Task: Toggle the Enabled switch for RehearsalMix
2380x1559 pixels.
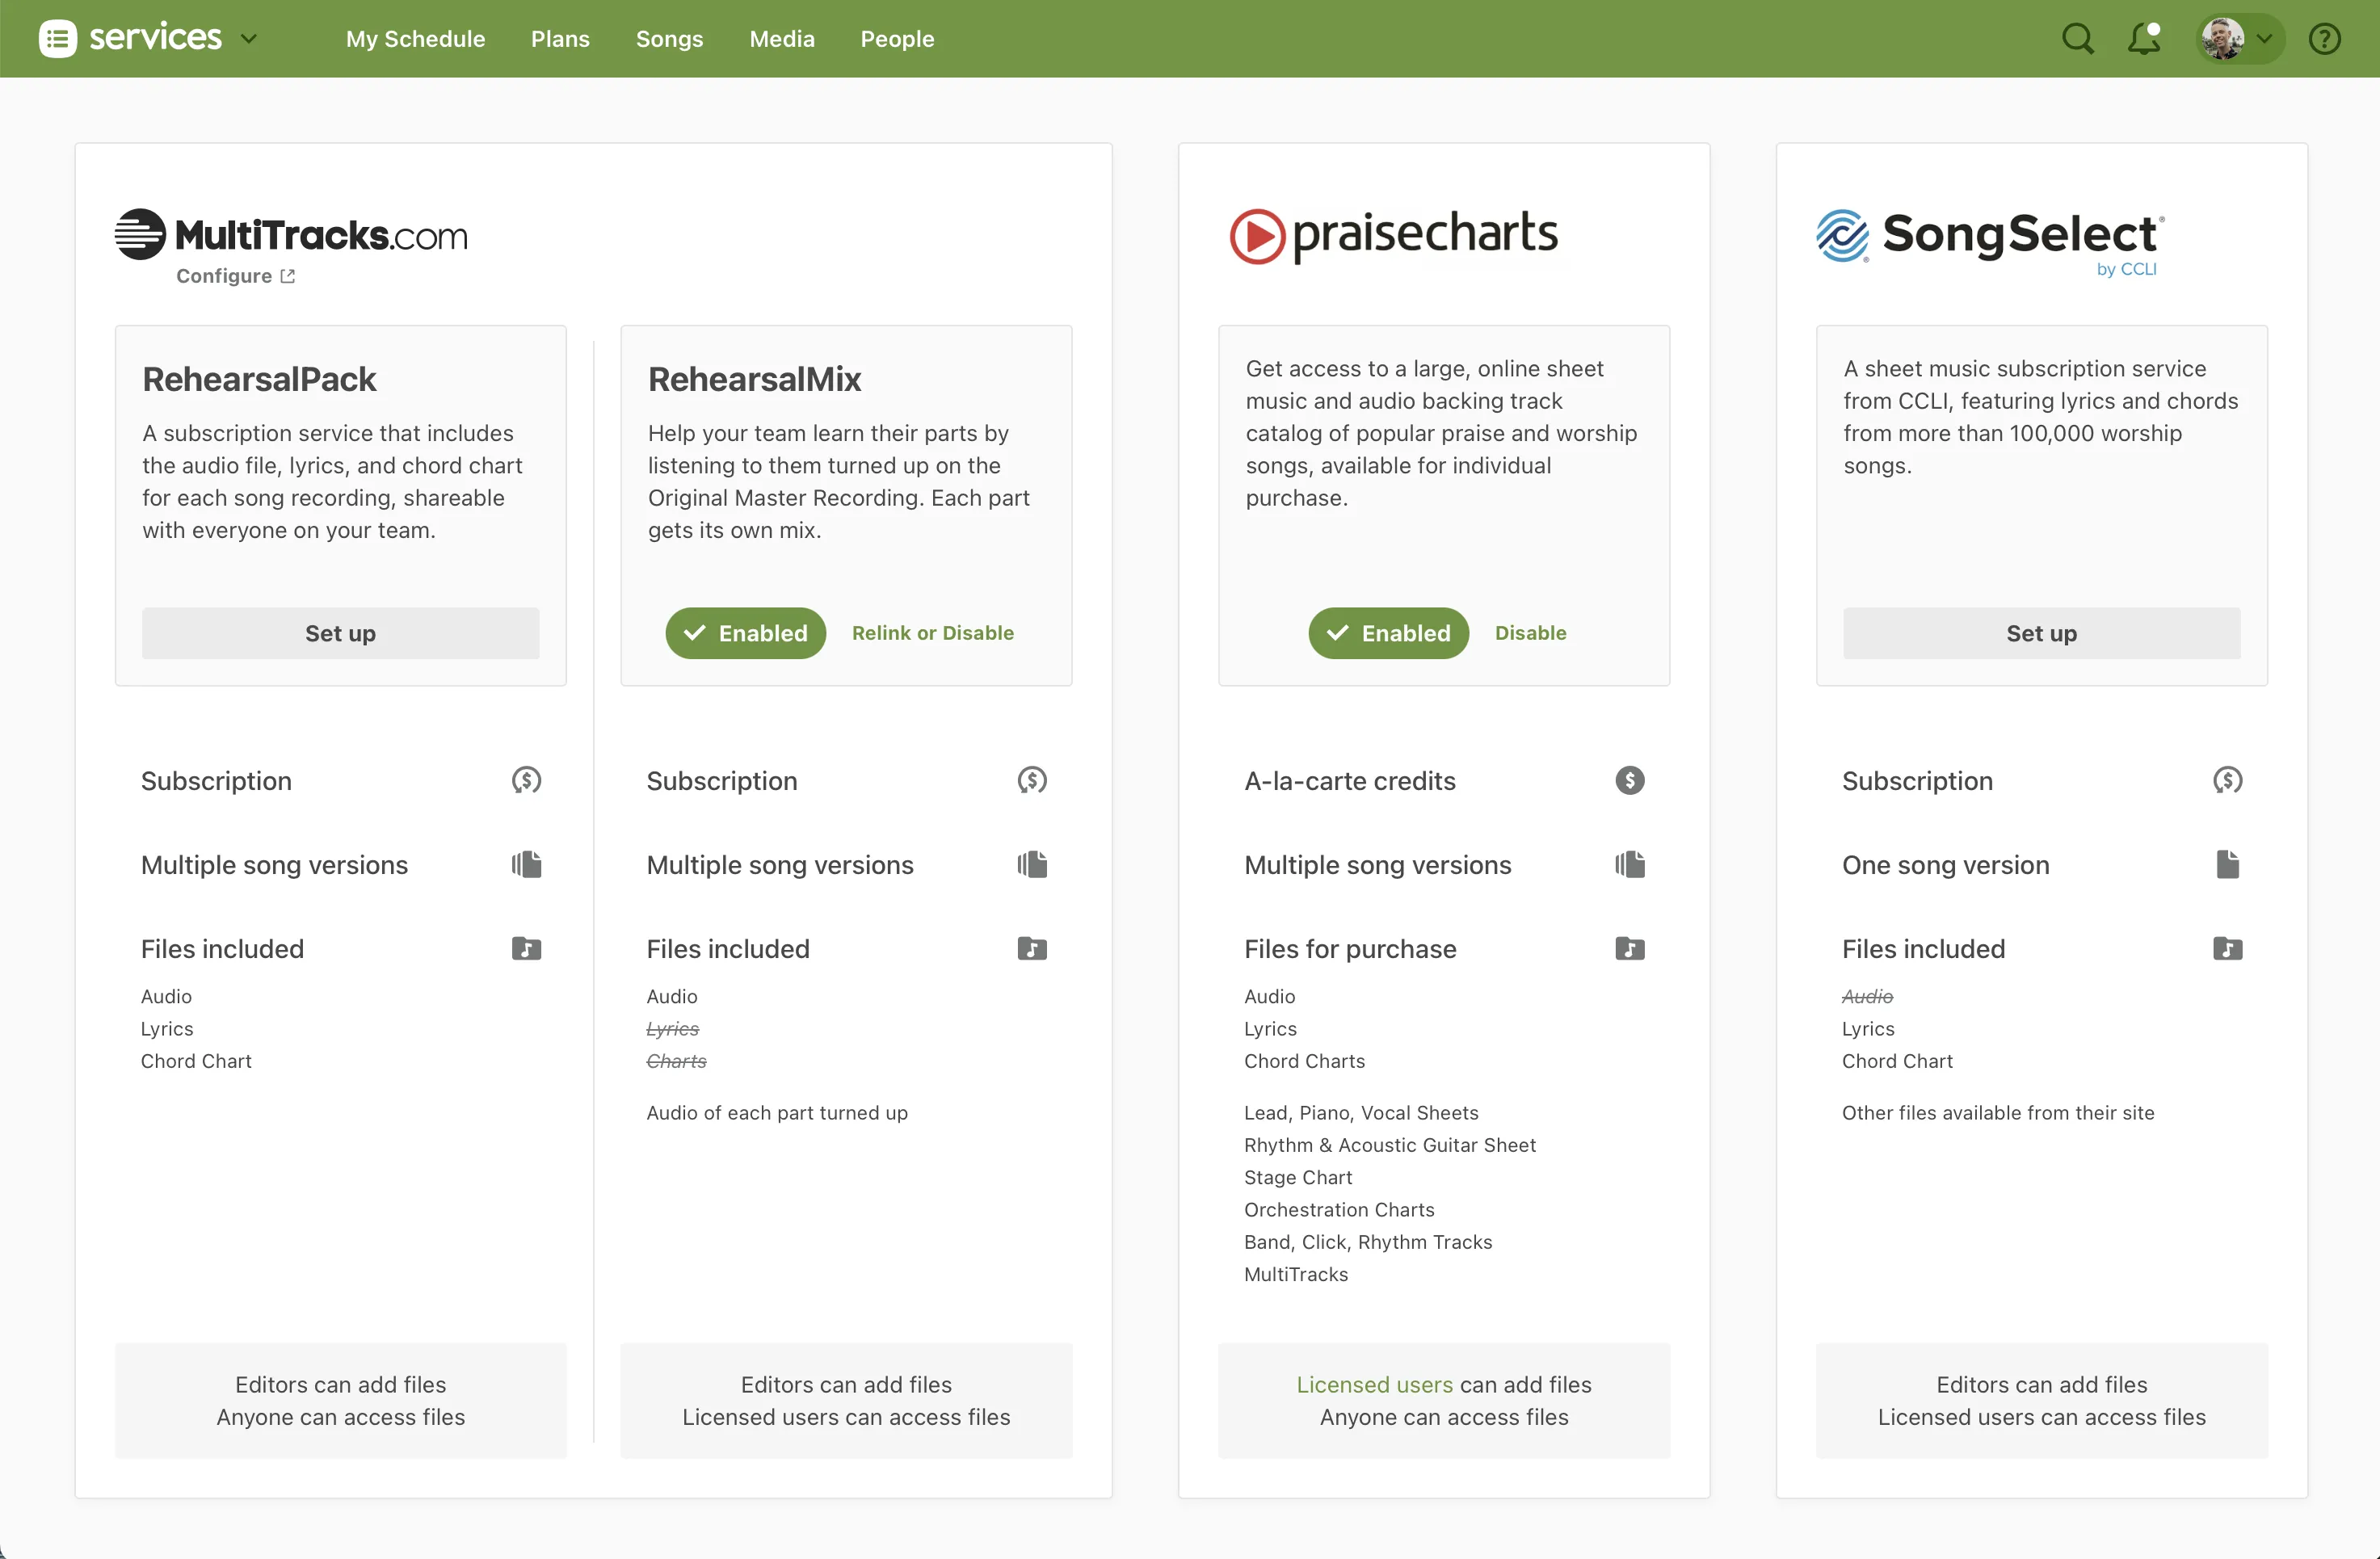Action: [745, 632]
